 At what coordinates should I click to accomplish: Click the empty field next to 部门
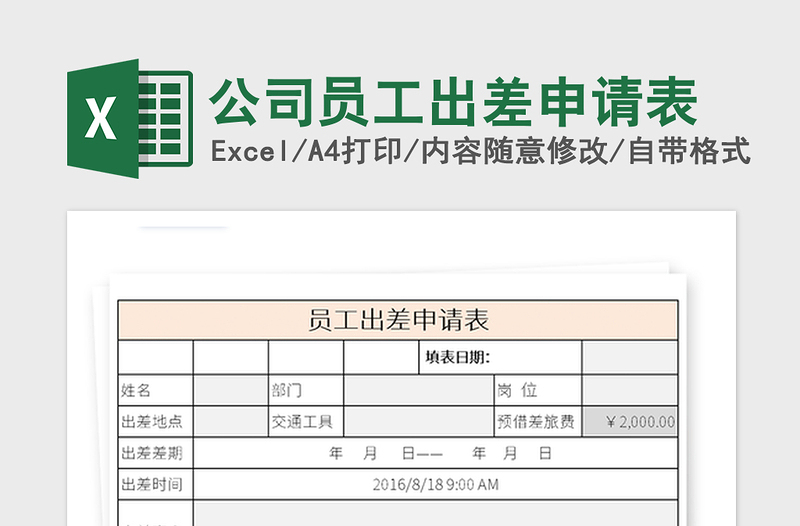tap(417, 390)
